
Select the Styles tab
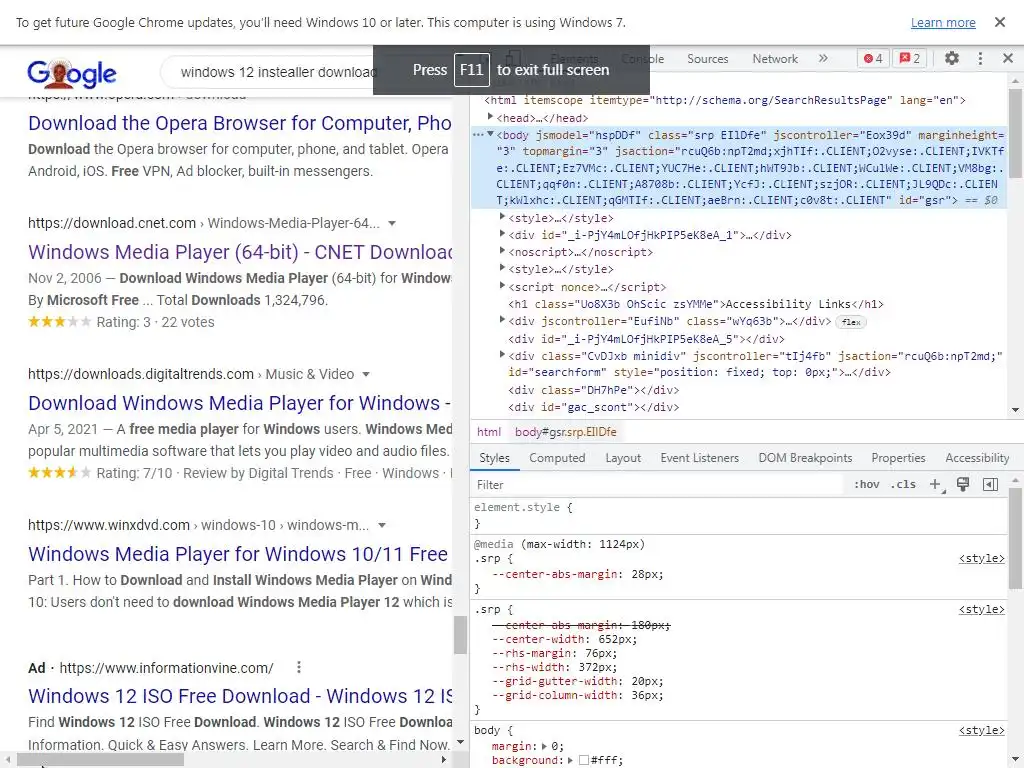point(494,458)
